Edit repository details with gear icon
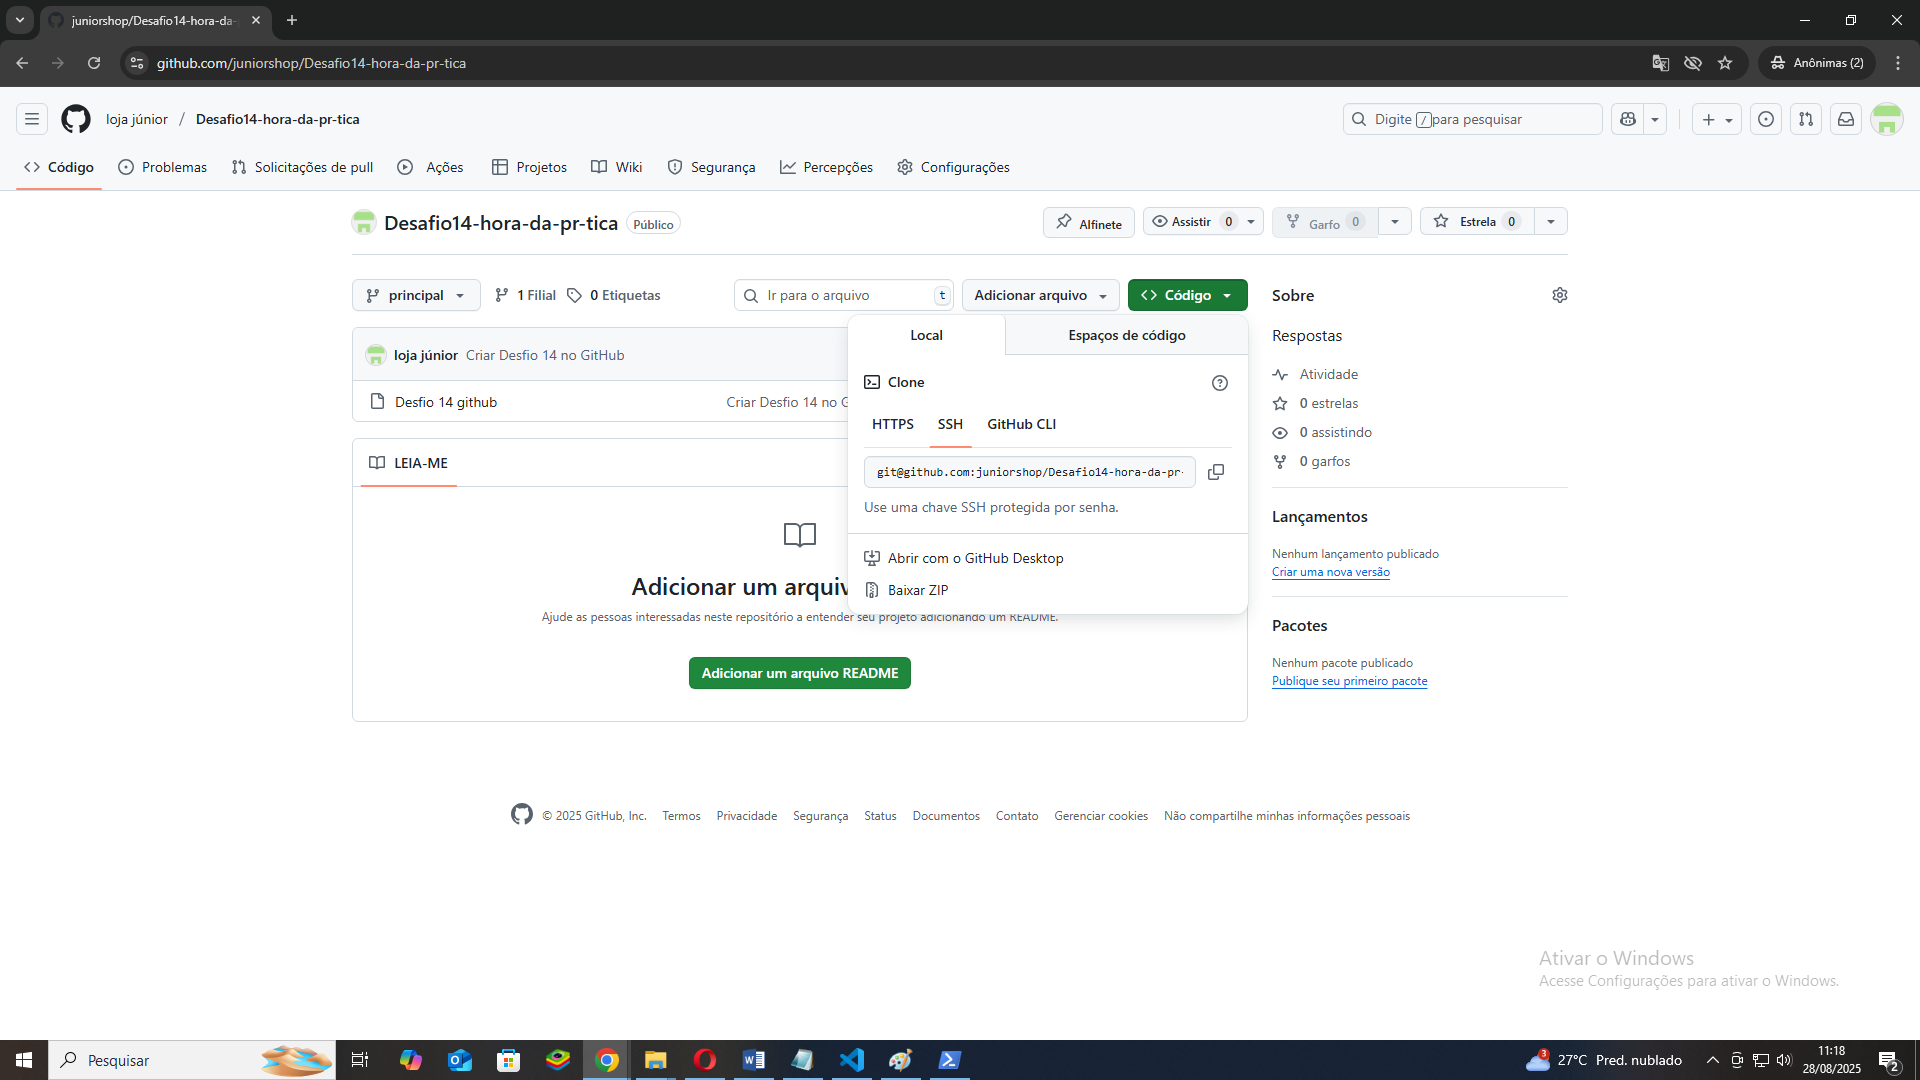The height and width of the screenshot is (1080, 1920). pos(1560,295)
